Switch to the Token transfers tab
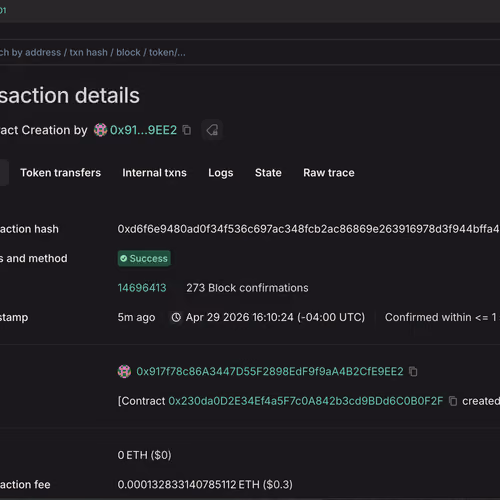Viewport: 500px width, 500px height. click(60, 173)
